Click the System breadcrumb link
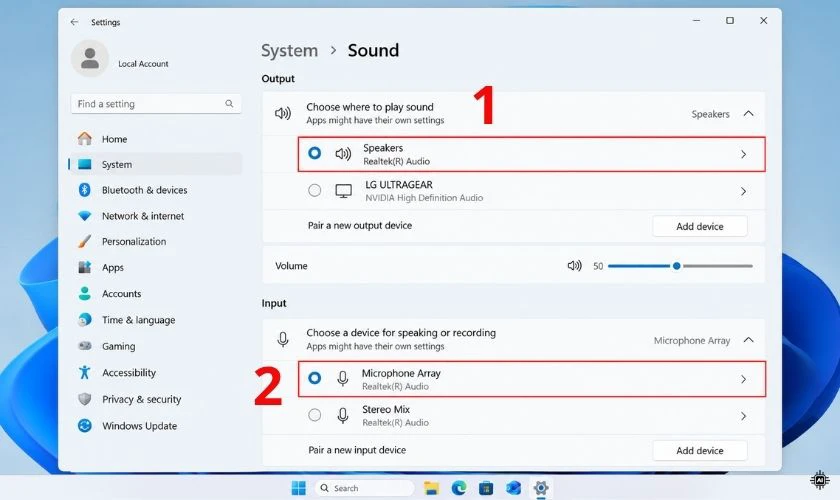The width and height of the screenshot is (840, 500). tap(289, 50)
